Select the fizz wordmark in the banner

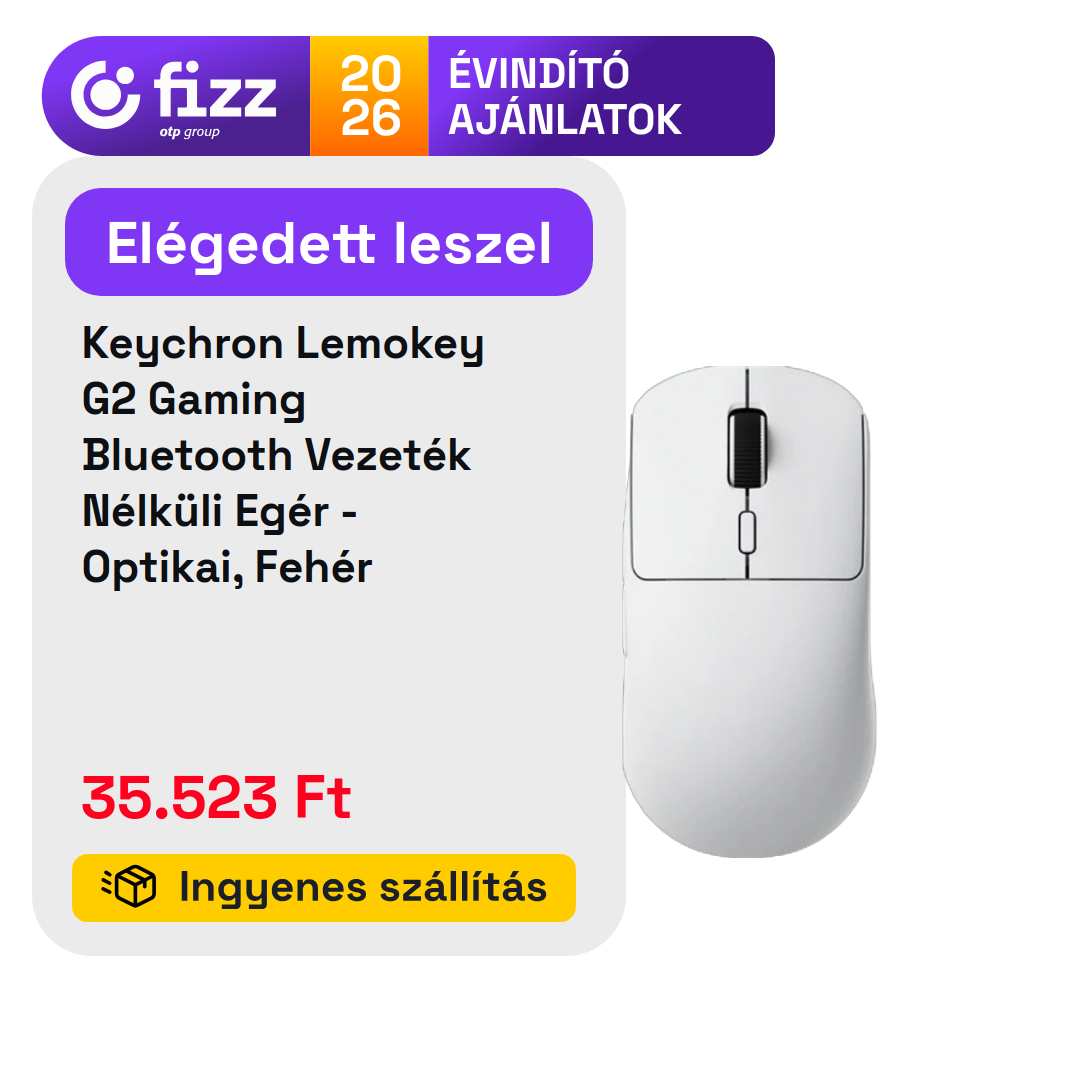tap(215, 90)
